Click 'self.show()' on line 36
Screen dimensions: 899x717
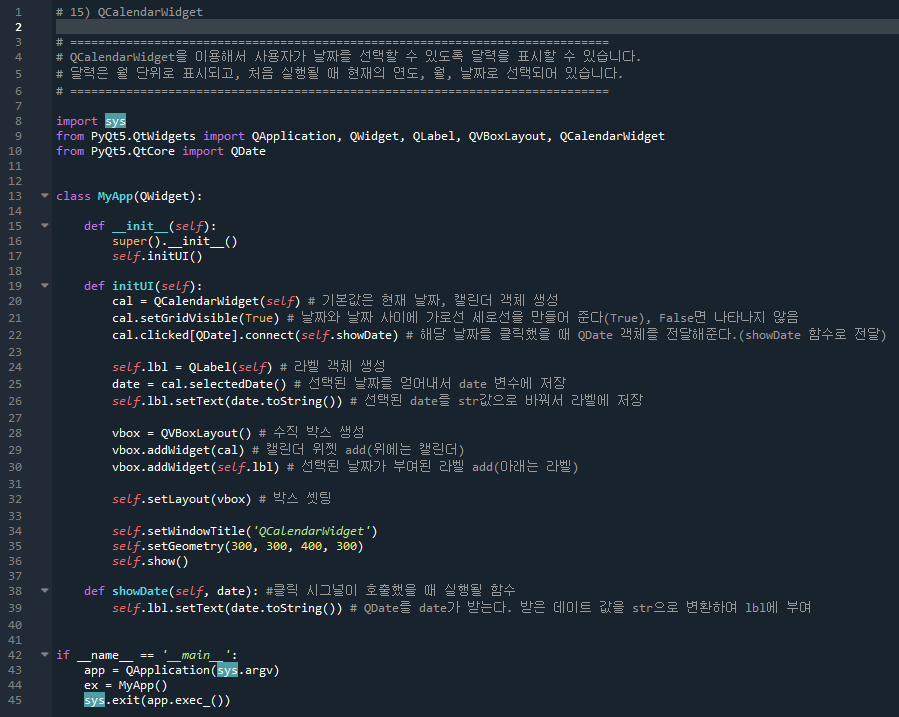(150, 561)
